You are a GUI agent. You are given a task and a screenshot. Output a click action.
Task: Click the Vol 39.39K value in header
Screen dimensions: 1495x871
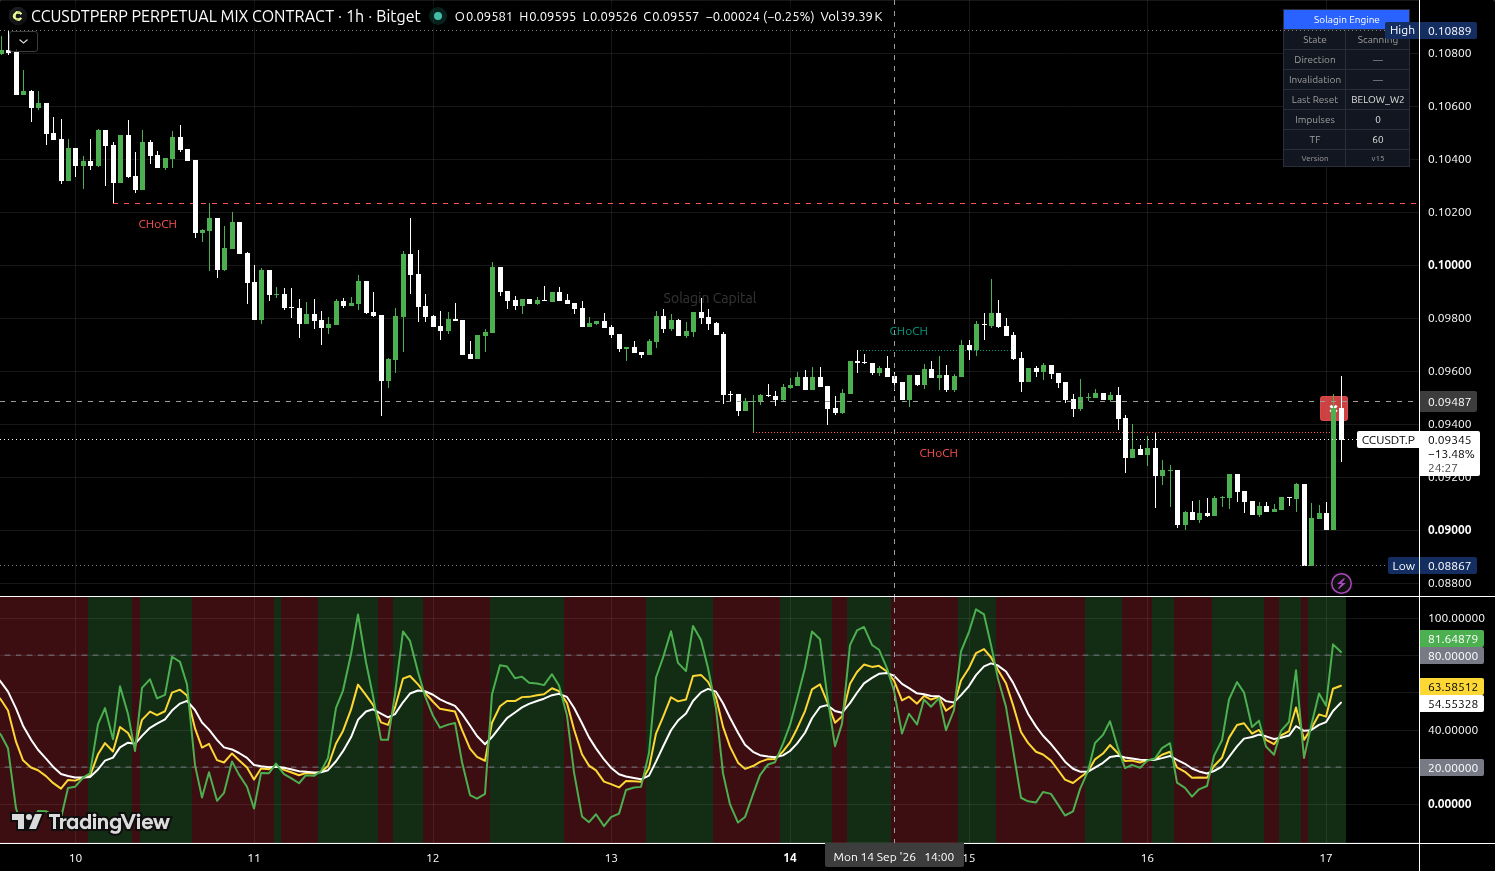851,16
